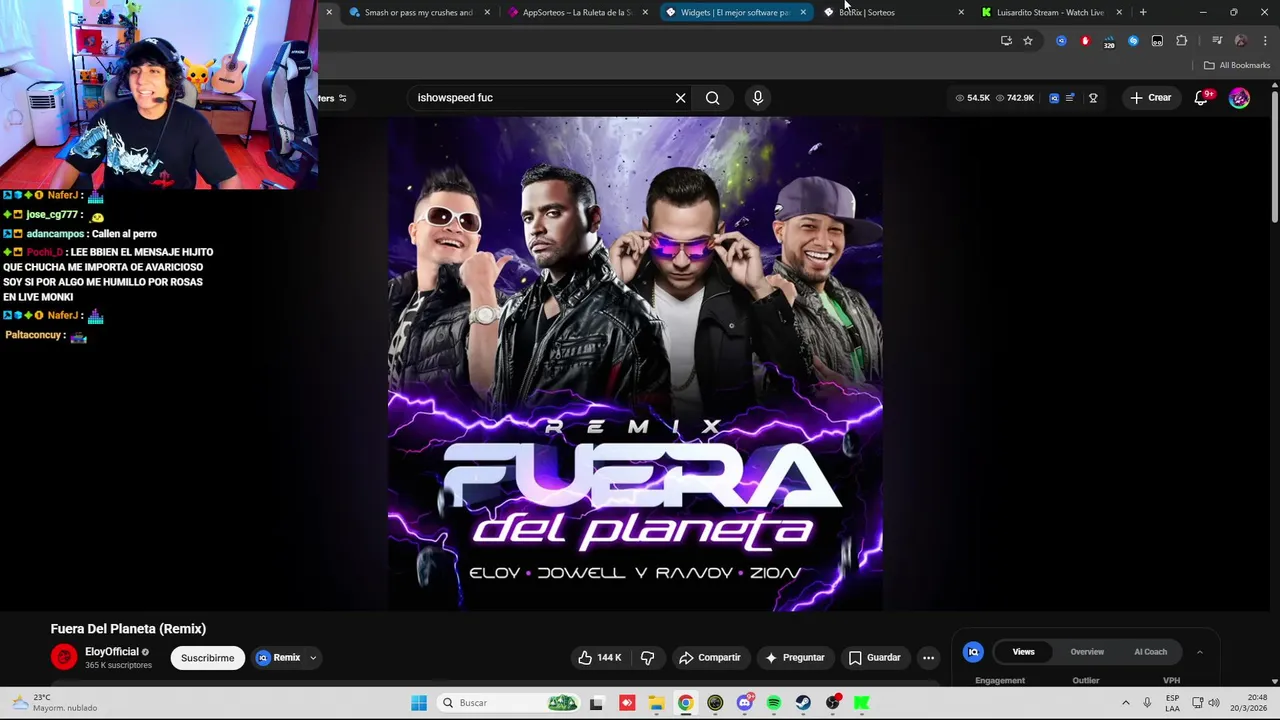Open Discord from the taskbar
This screenshot has height=720, width=1280.
pyautogui.click(x=744, y=703)
